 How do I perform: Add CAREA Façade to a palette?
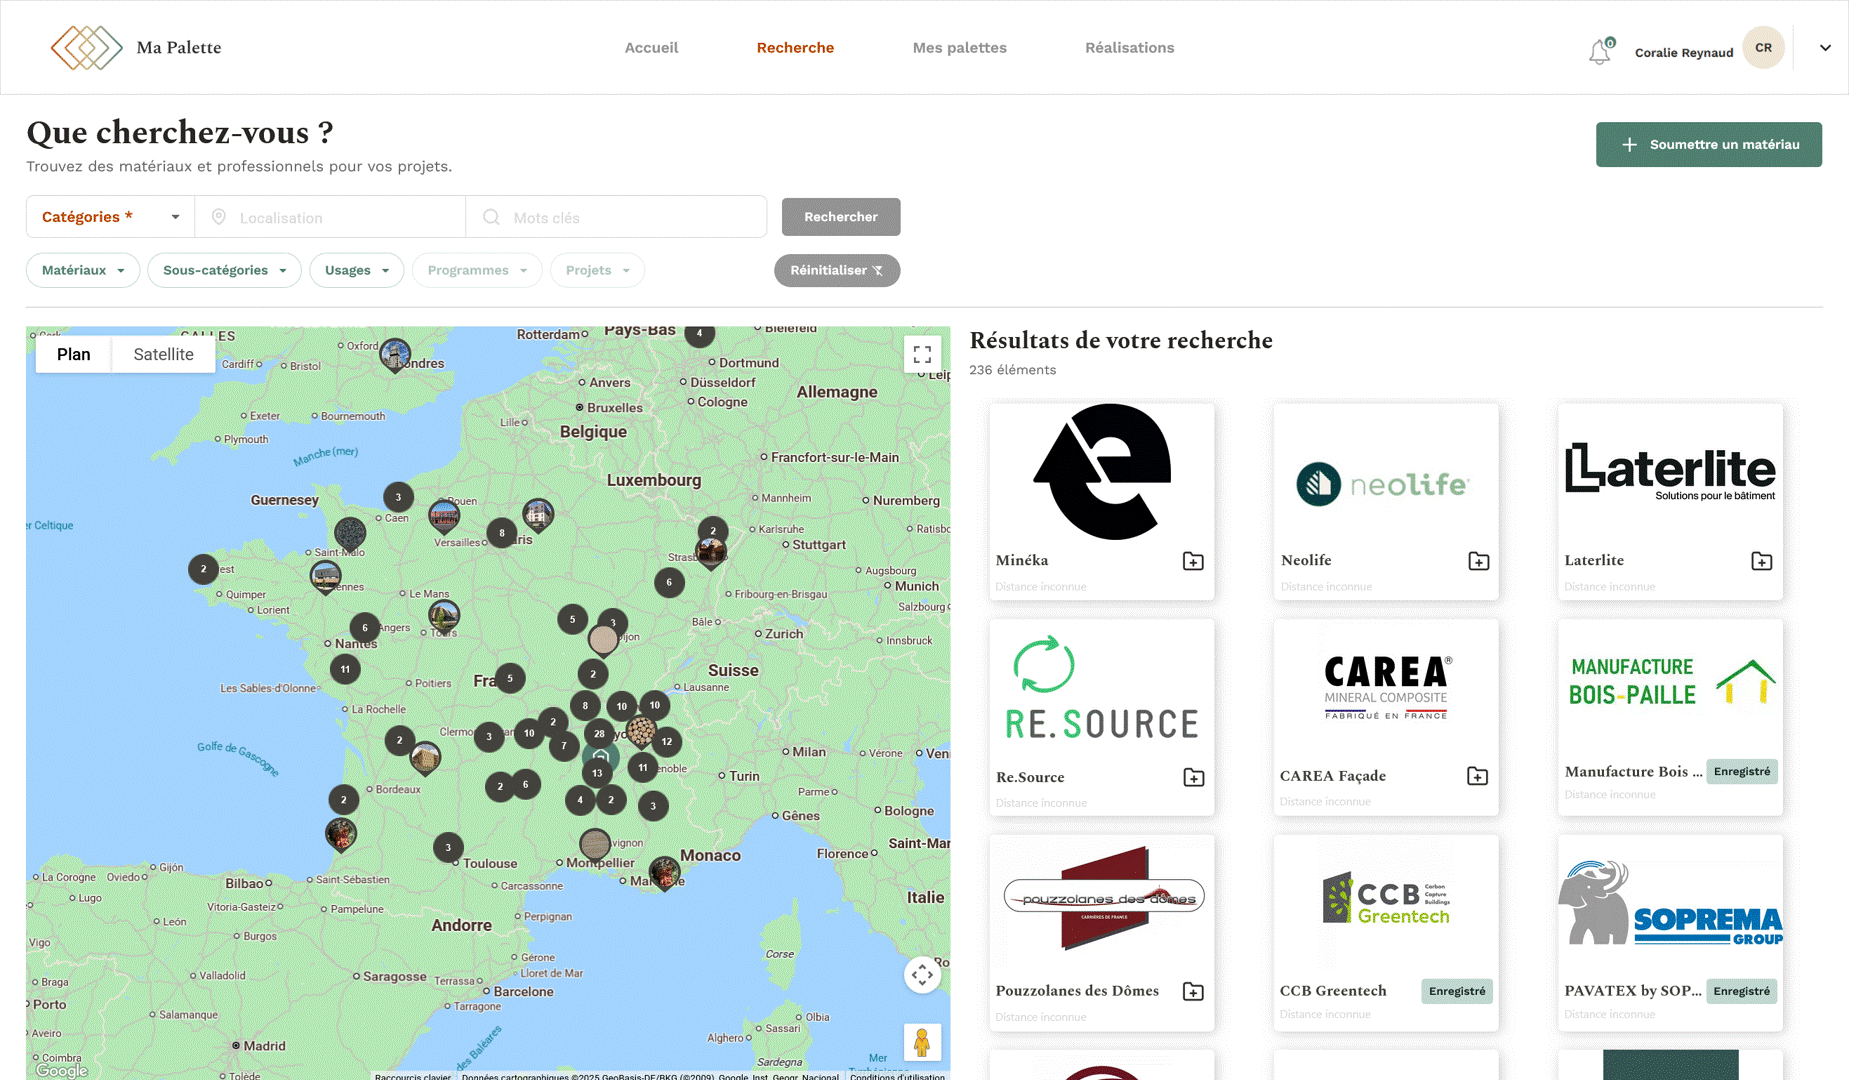click(x=1477, y=776)
